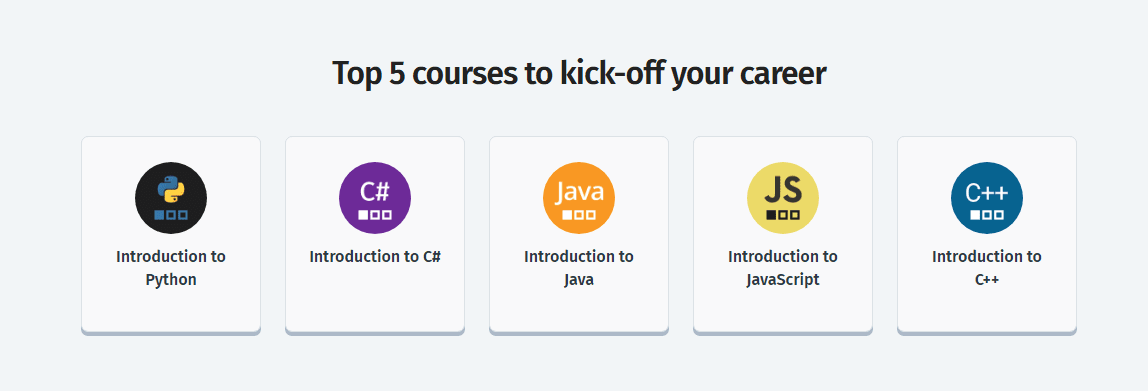Select the empty area of the JavaScript card
Screen dimensions: 1148x391
[783, 311]
